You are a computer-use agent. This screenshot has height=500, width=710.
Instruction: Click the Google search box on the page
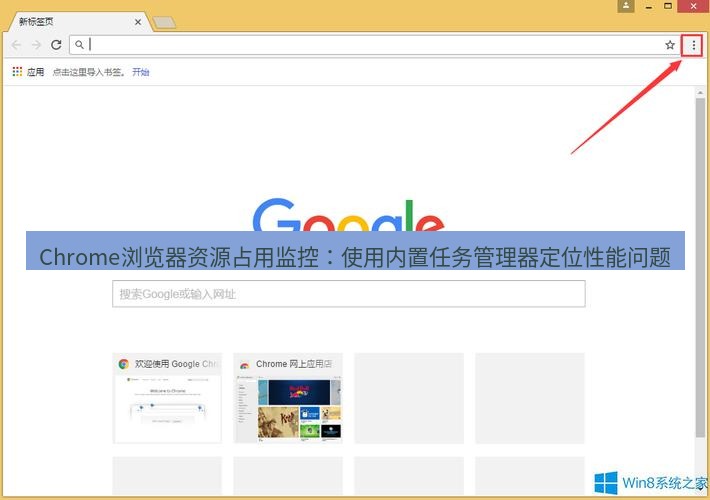click(x=349, y=294)
